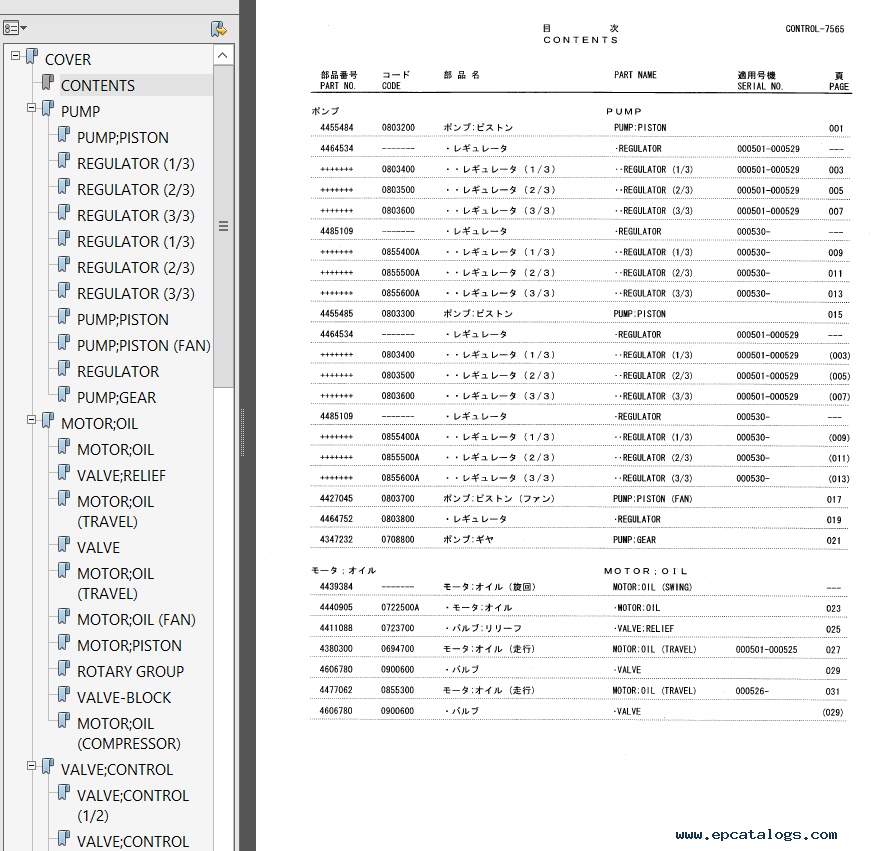This screenshot has width=888, height=851.
Task: Click the CONTENTS bookmark icon
Action: click(48, 83)
